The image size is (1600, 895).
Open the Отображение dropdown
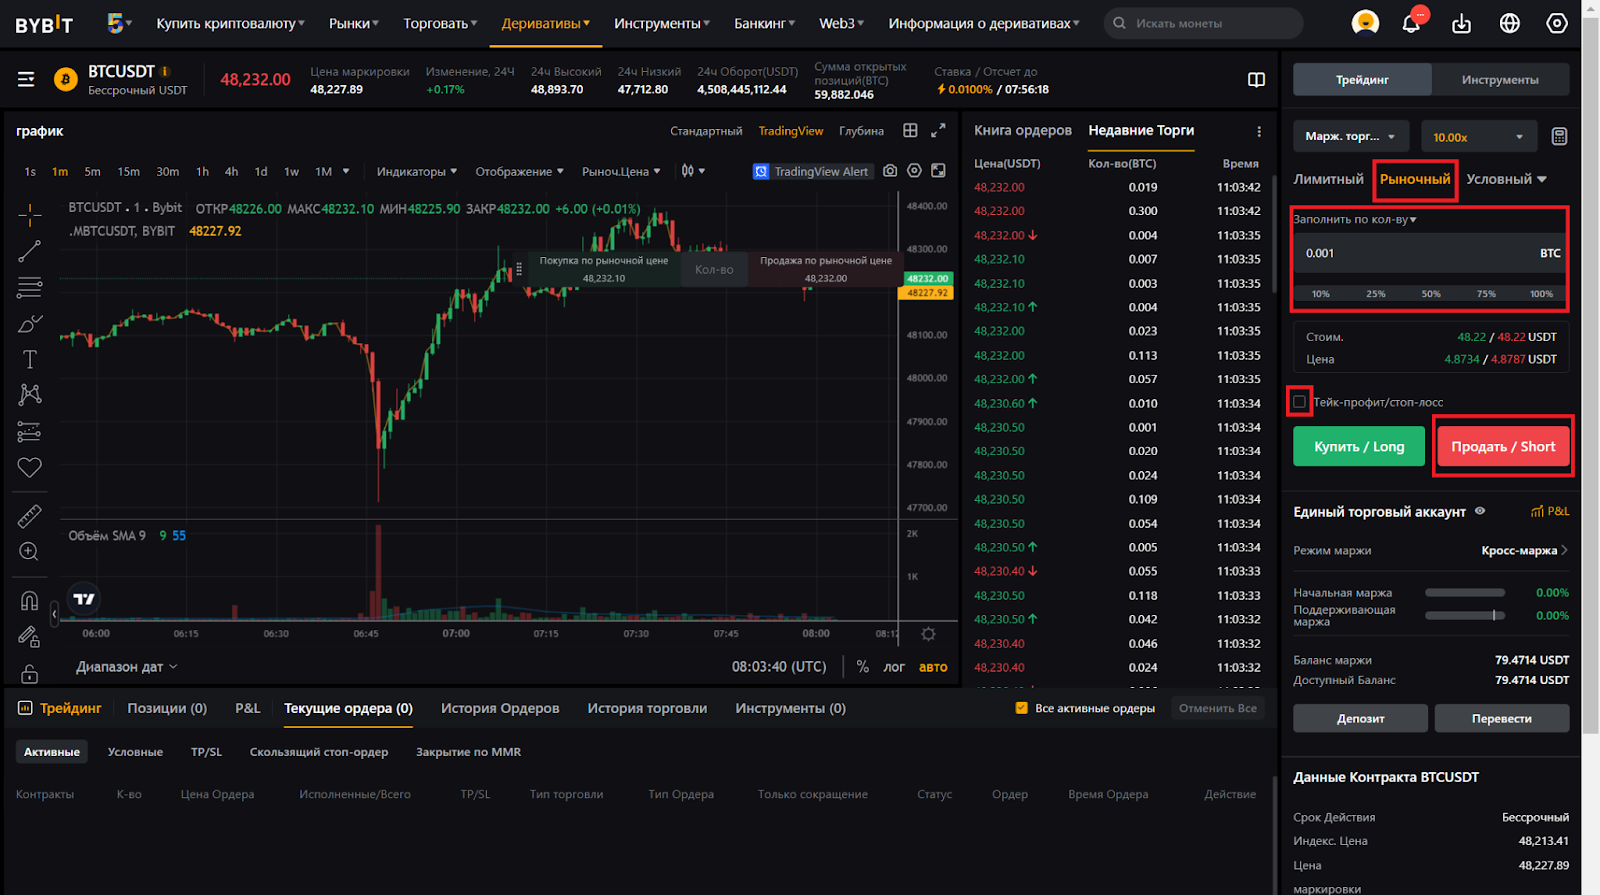519,171
